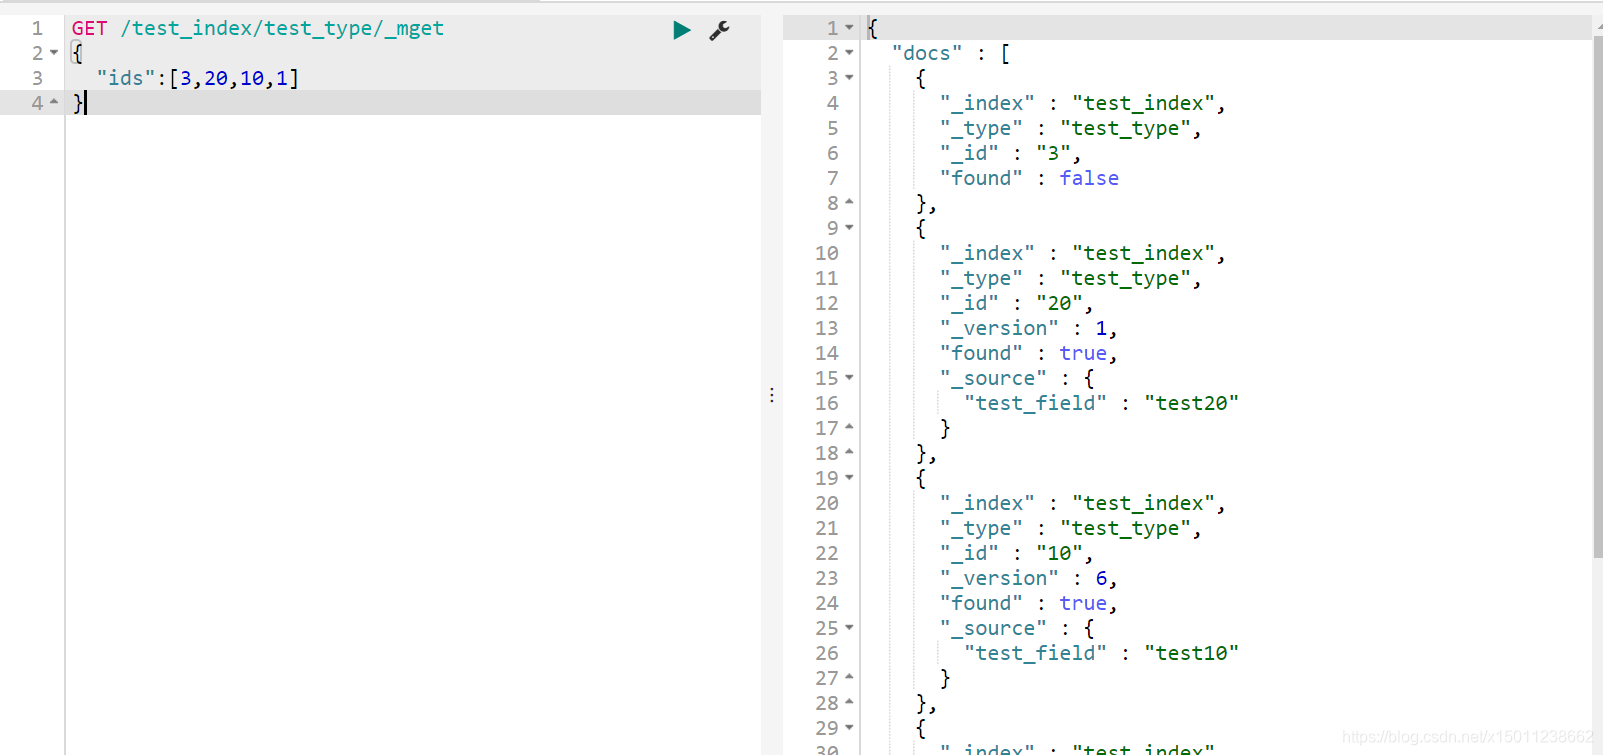
Task: Click the "test_field" key on line 26
Action: [1035, 653]
